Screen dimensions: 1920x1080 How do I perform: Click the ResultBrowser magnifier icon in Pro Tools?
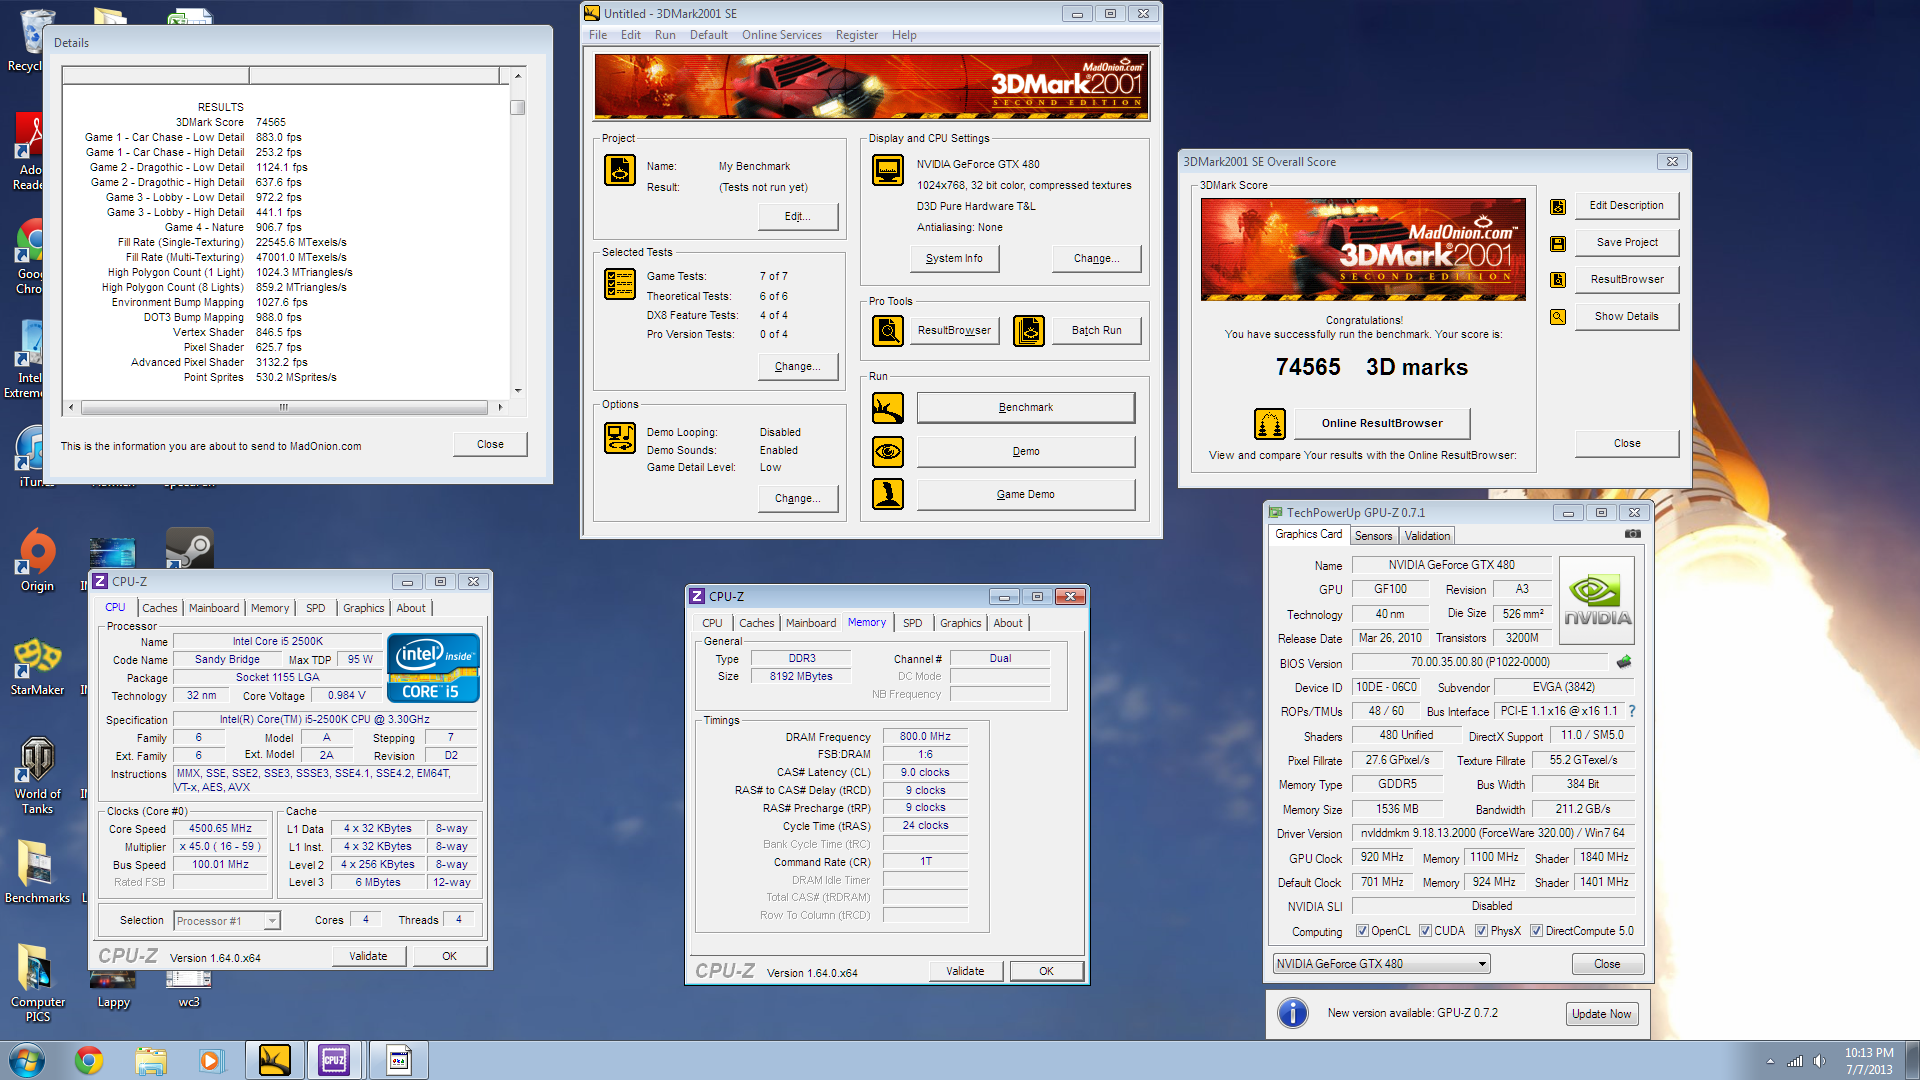[887, 330]
